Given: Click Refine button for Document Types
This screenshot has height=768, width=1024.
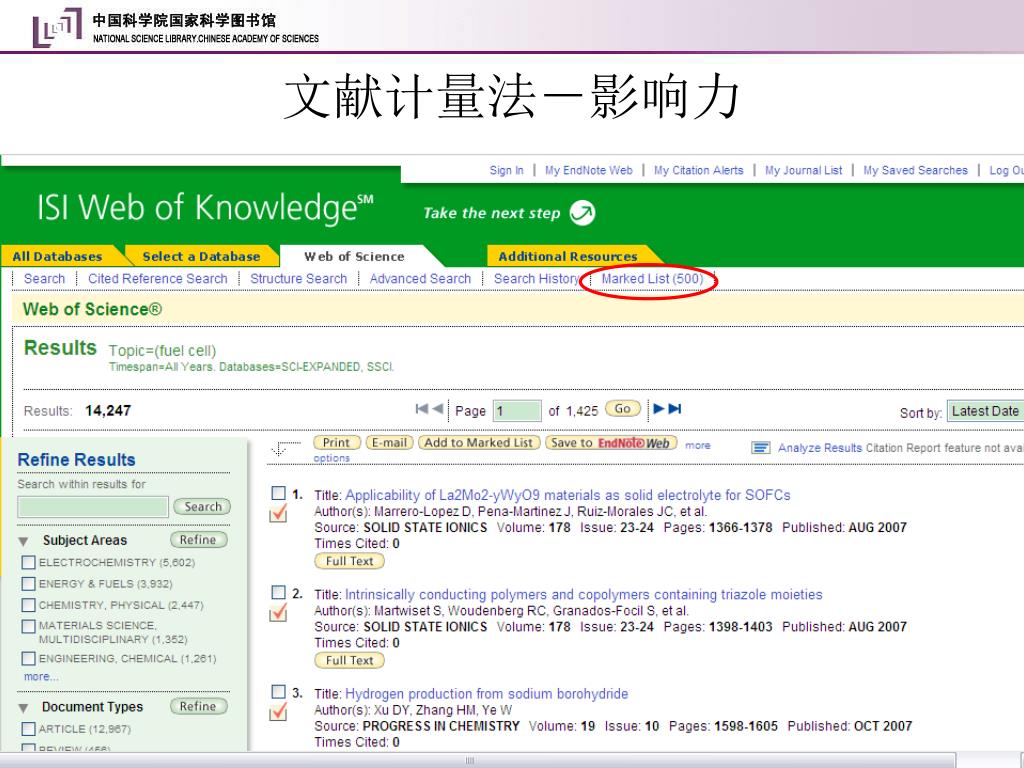Looking at the screenshot, I should [198, 707].
